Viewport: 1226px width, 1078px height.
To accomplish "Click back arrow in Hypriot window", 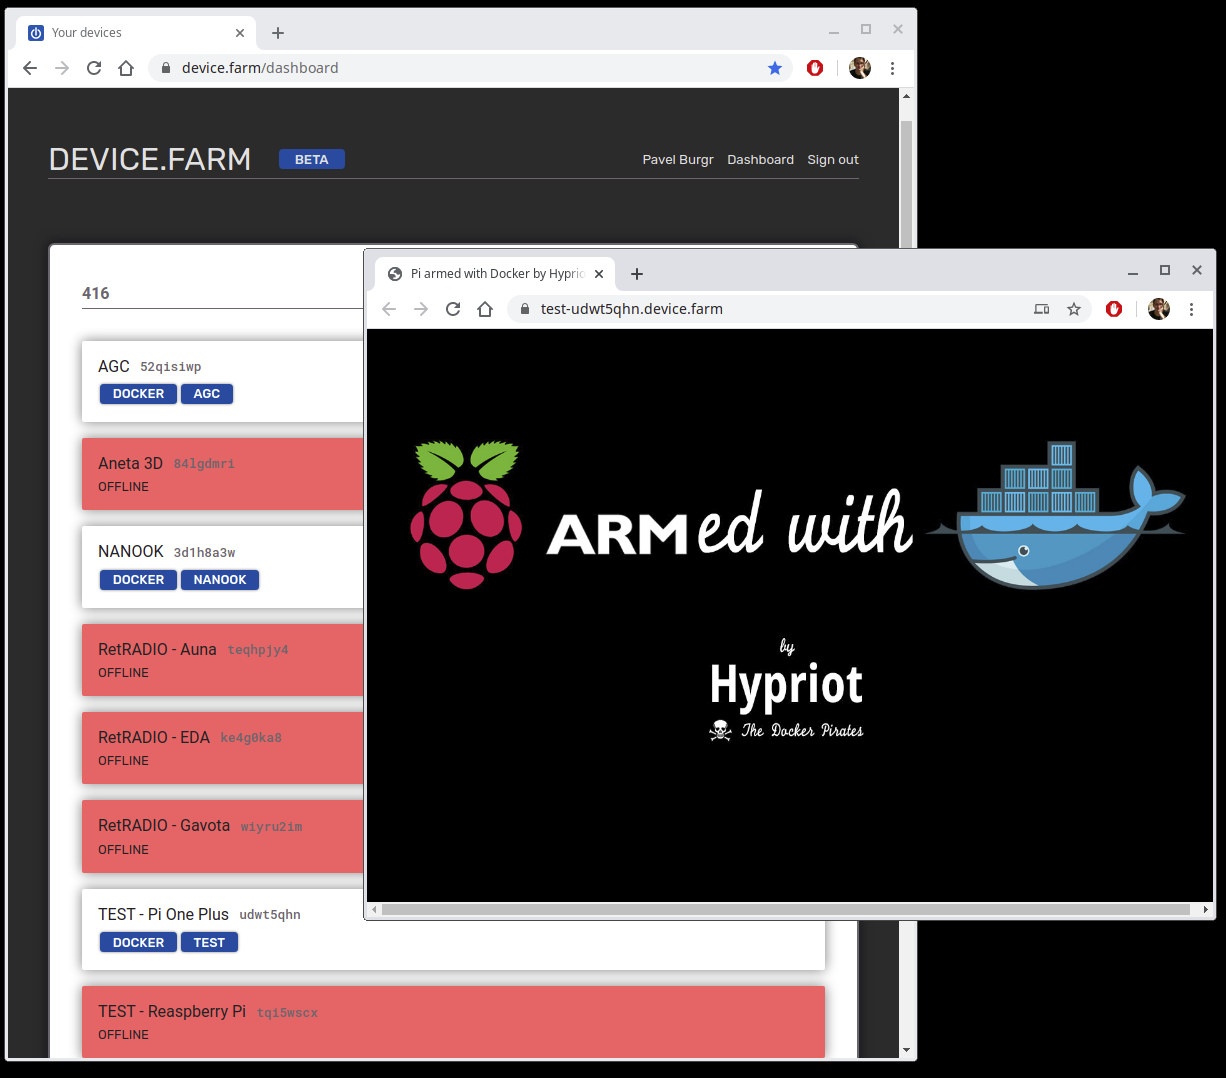I will (x=389, y=309).
